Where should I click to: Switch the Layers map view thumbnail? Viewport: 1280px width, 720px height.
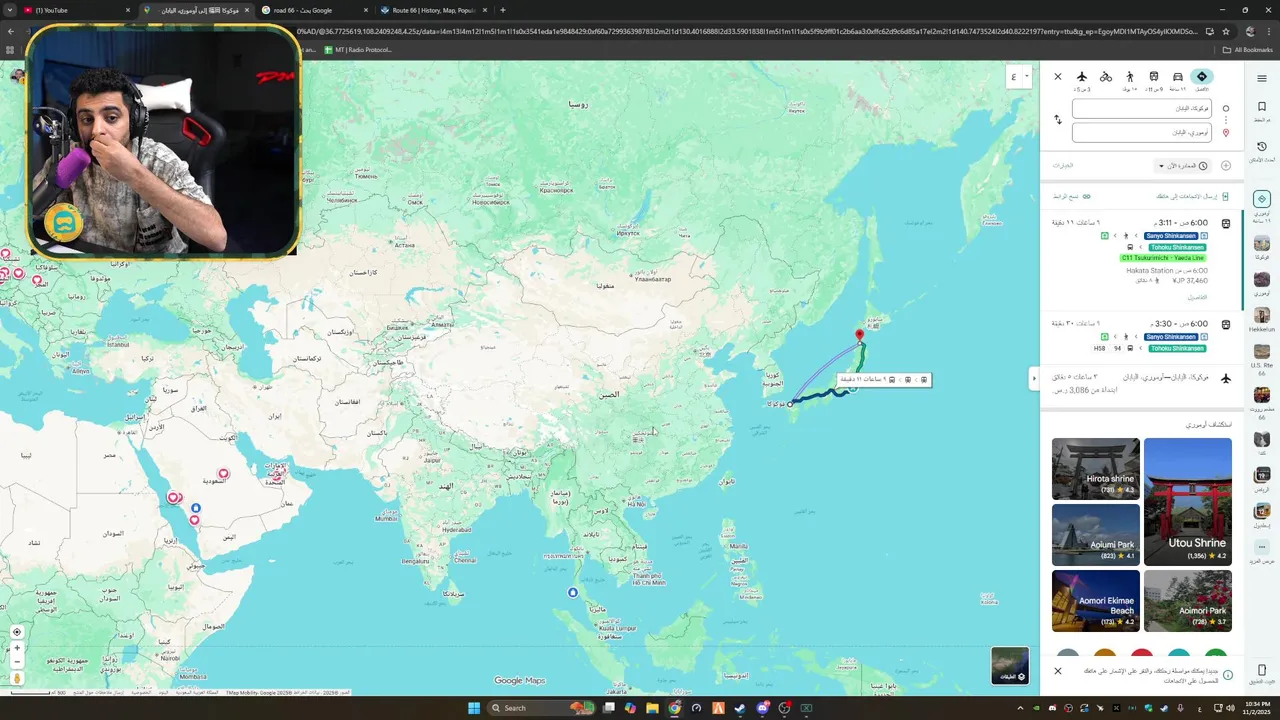[x=1010, y=665]
